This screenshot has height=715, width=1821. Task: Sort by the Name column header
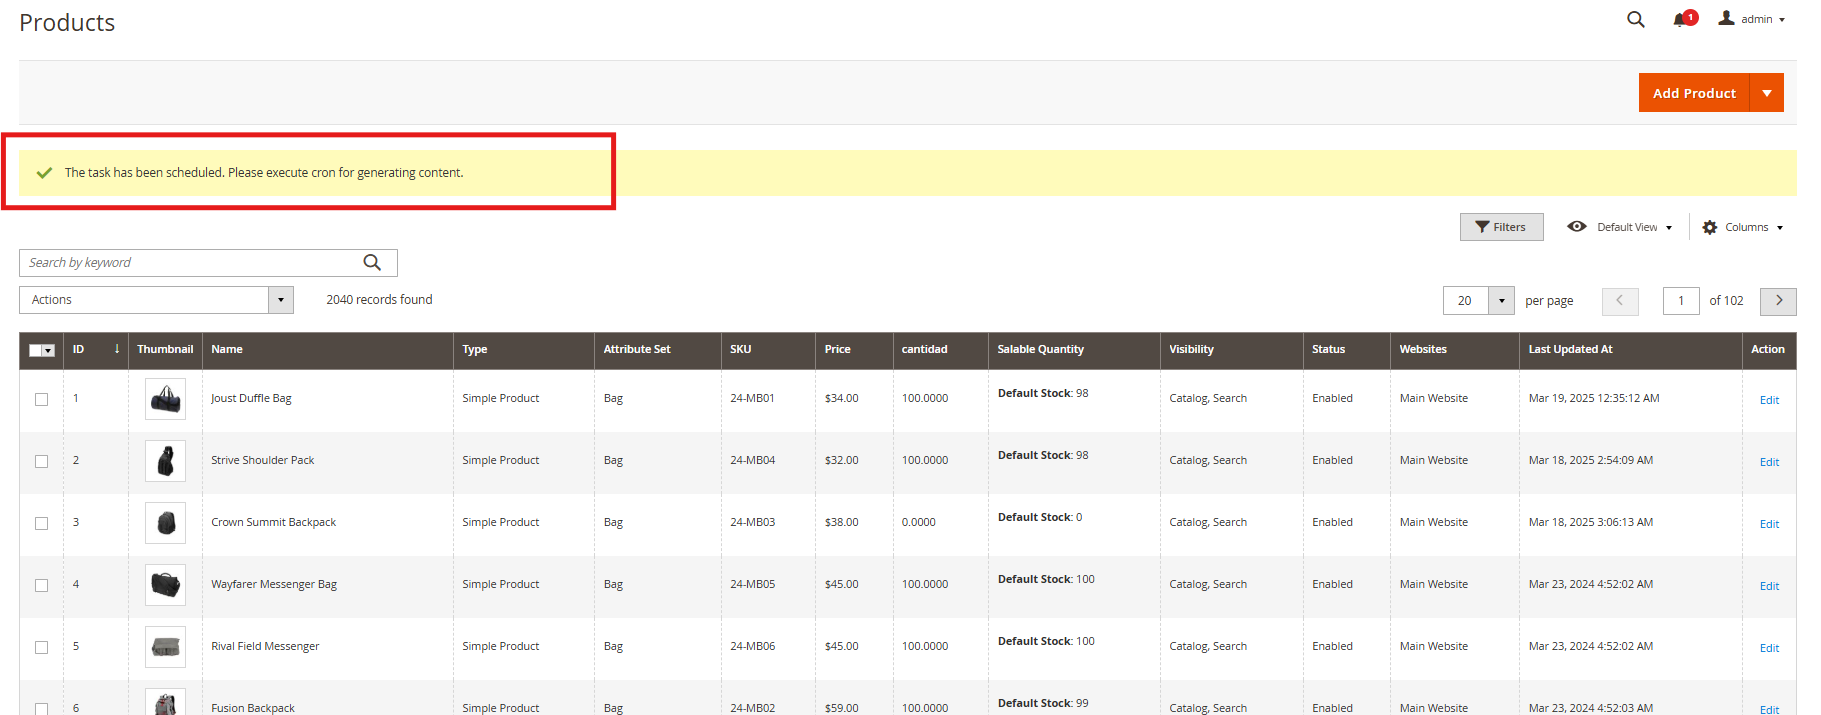pos(327,349)
